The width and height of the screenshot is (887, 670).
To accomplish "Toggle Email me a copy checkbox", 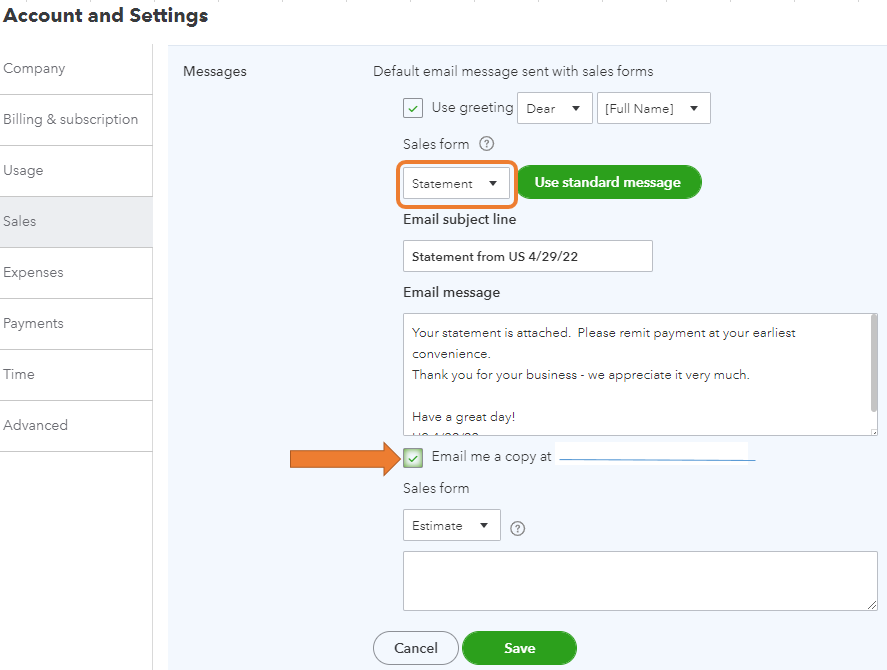I will 413,458.
